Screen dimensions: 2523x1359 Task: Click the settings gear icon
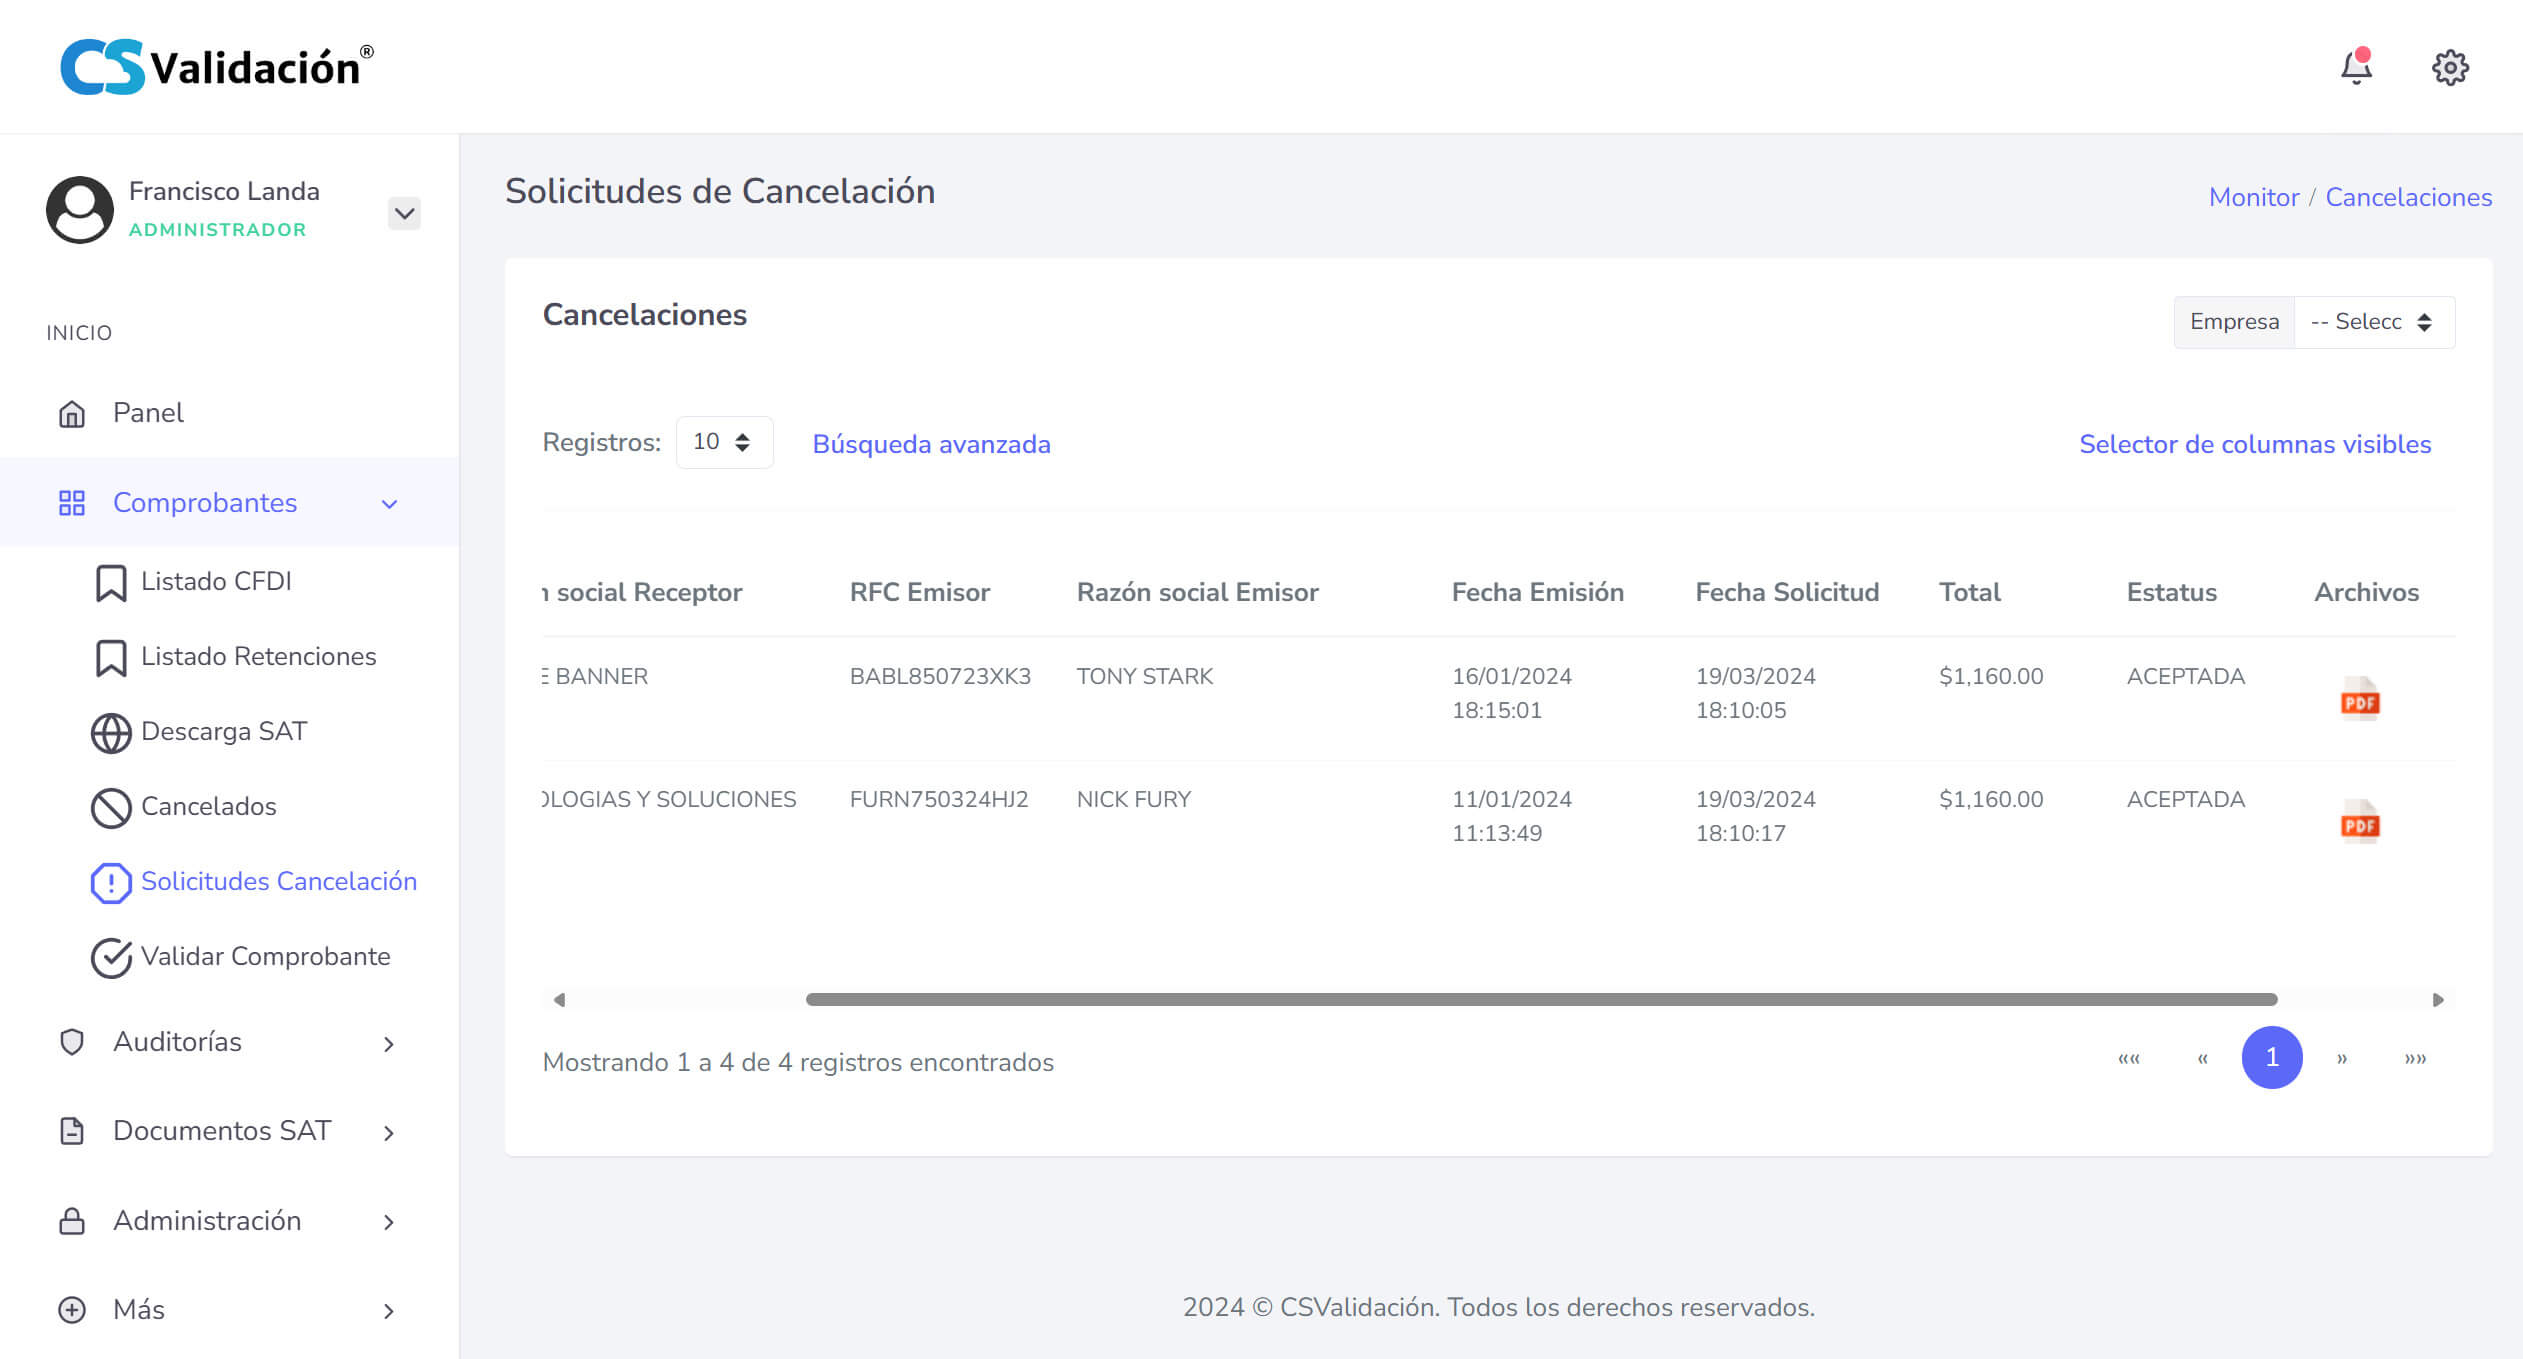point(2449,67)
